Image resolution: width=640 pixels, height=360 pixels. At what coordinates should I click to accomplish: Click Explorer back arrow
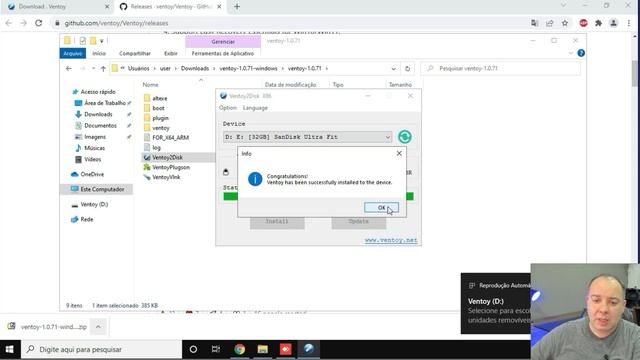point(69,69)
